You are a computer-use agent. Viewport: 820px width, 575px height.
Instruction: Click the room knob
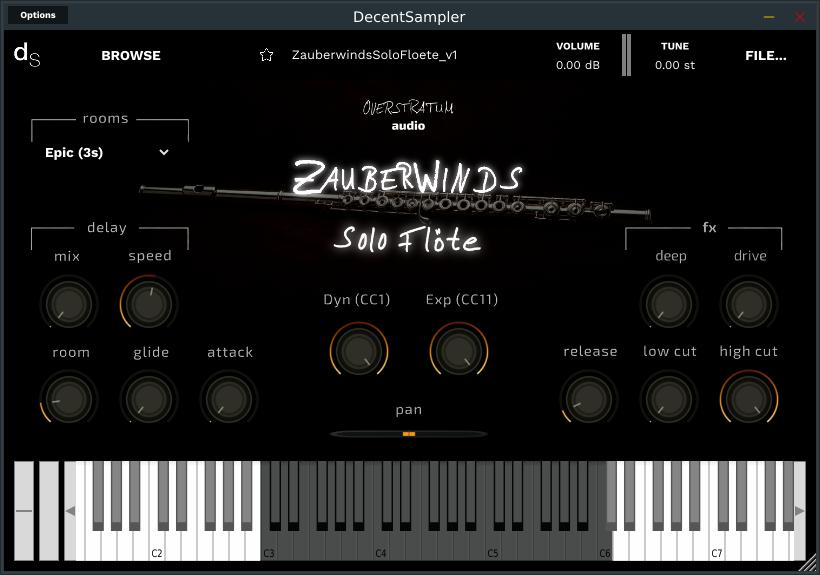tap(69, 399)
